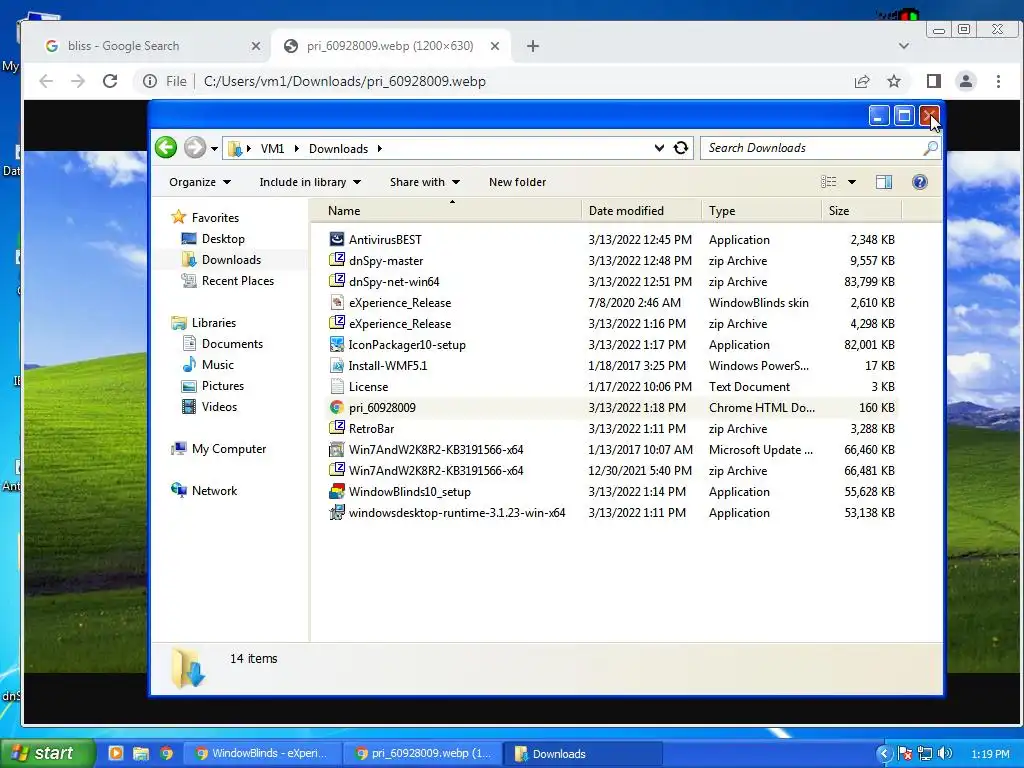Screen dimensions: 1024x768
Task: Select Win7AndW2K8R2 zip archive icon
Action: click(336, 470)
